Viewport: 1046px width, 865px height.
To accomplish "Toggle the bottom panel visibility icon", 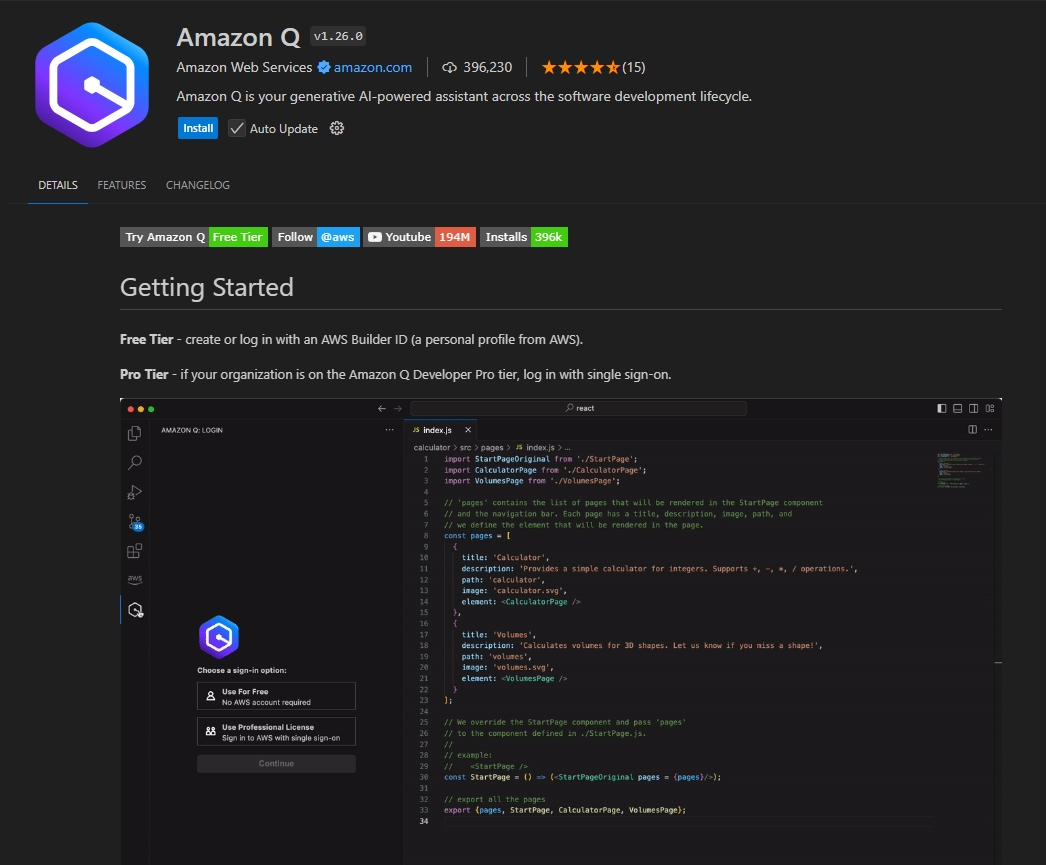I will (x=956, y=408).
